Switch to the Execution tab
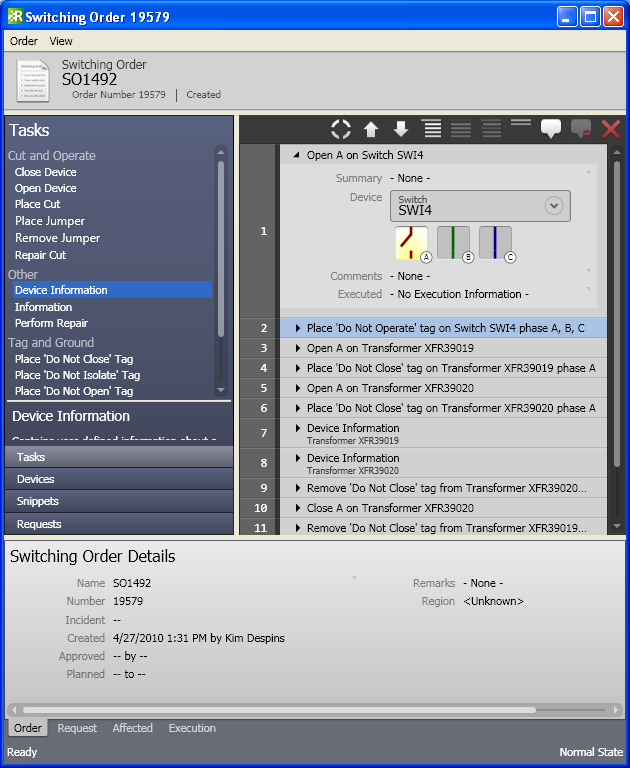Image resolution: width=630 pixels, height=768 pixels. pyautogui.click(x=192, y=728)
